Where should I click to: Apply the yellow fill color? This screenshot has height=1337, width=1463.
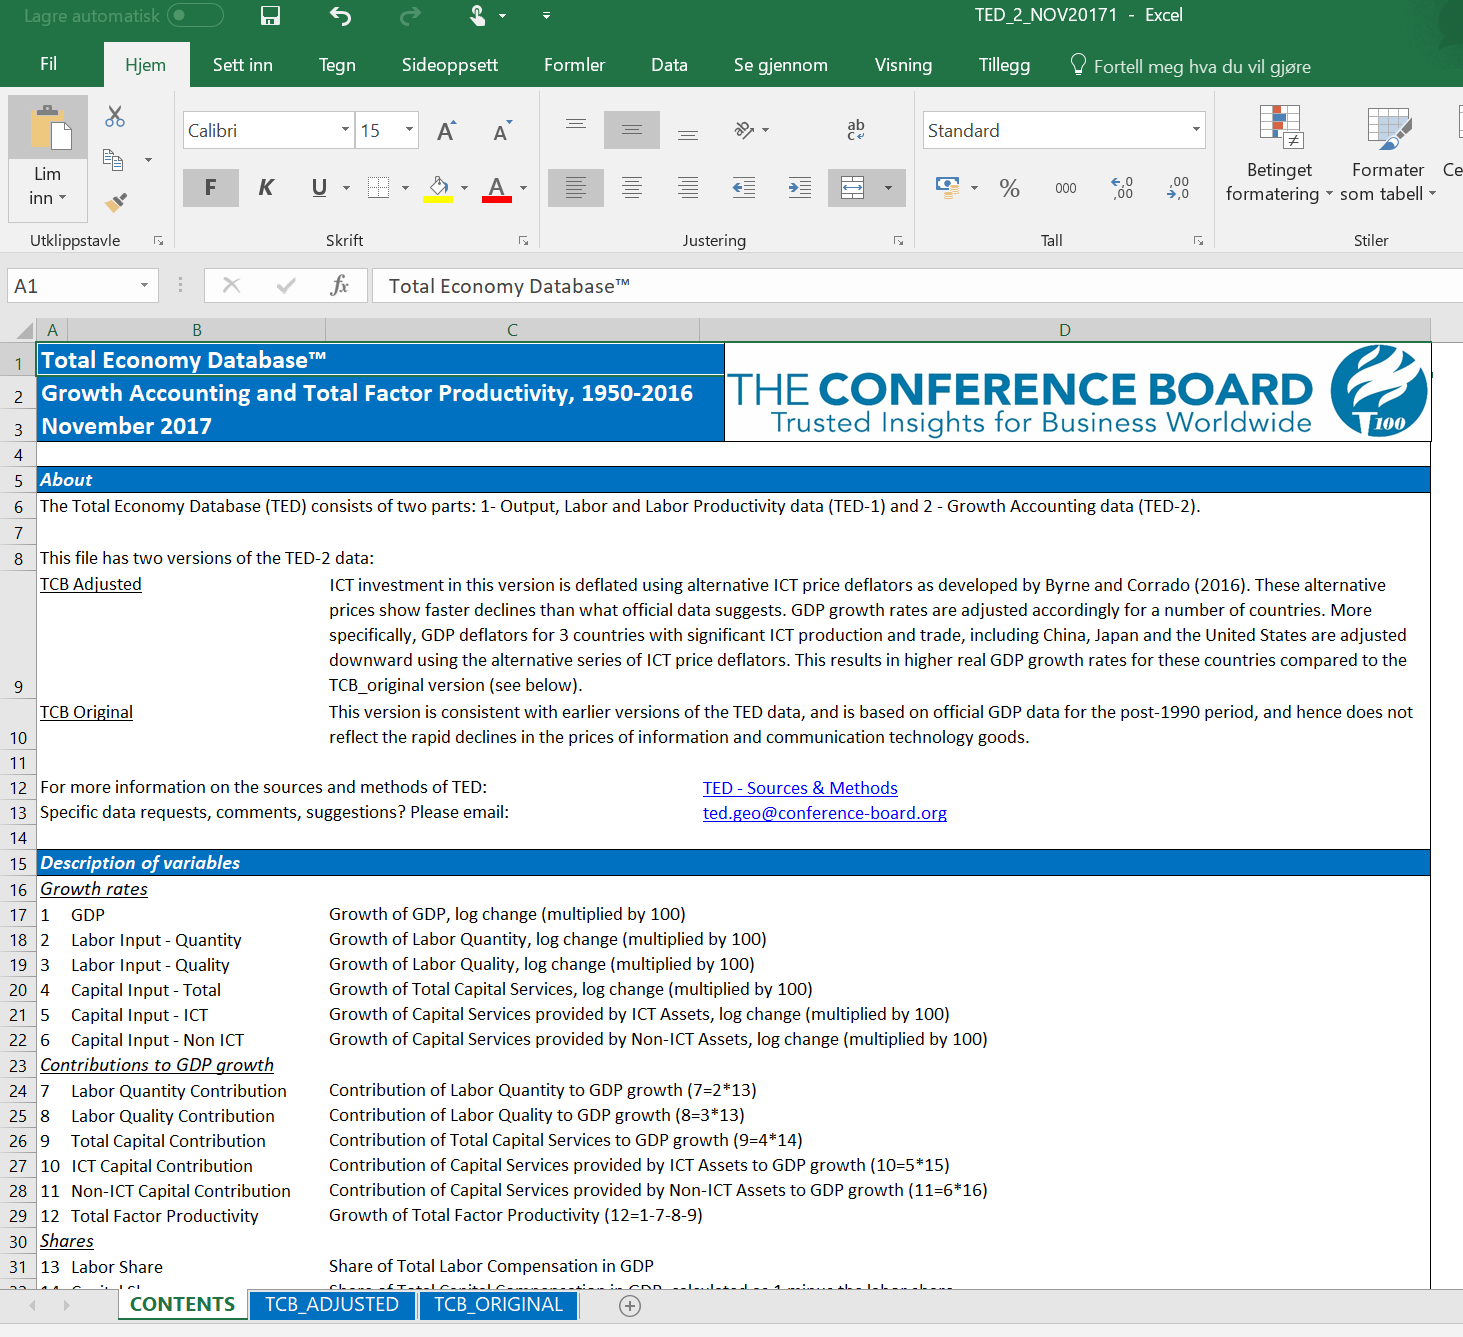[438, 189]
